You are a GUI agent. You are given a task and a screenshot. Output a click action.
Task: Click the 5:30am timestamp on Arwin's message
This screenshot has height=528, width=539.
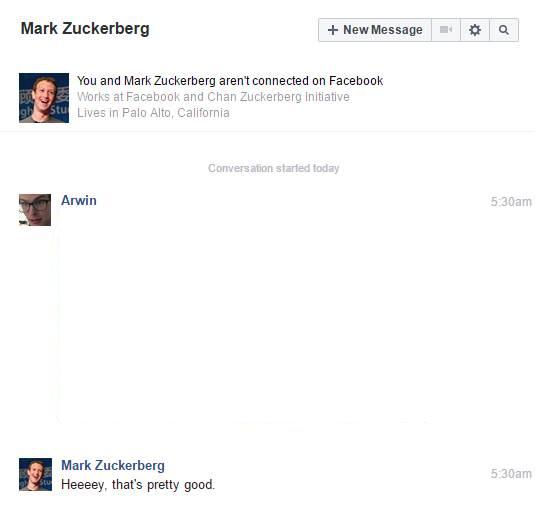[511, 202]
